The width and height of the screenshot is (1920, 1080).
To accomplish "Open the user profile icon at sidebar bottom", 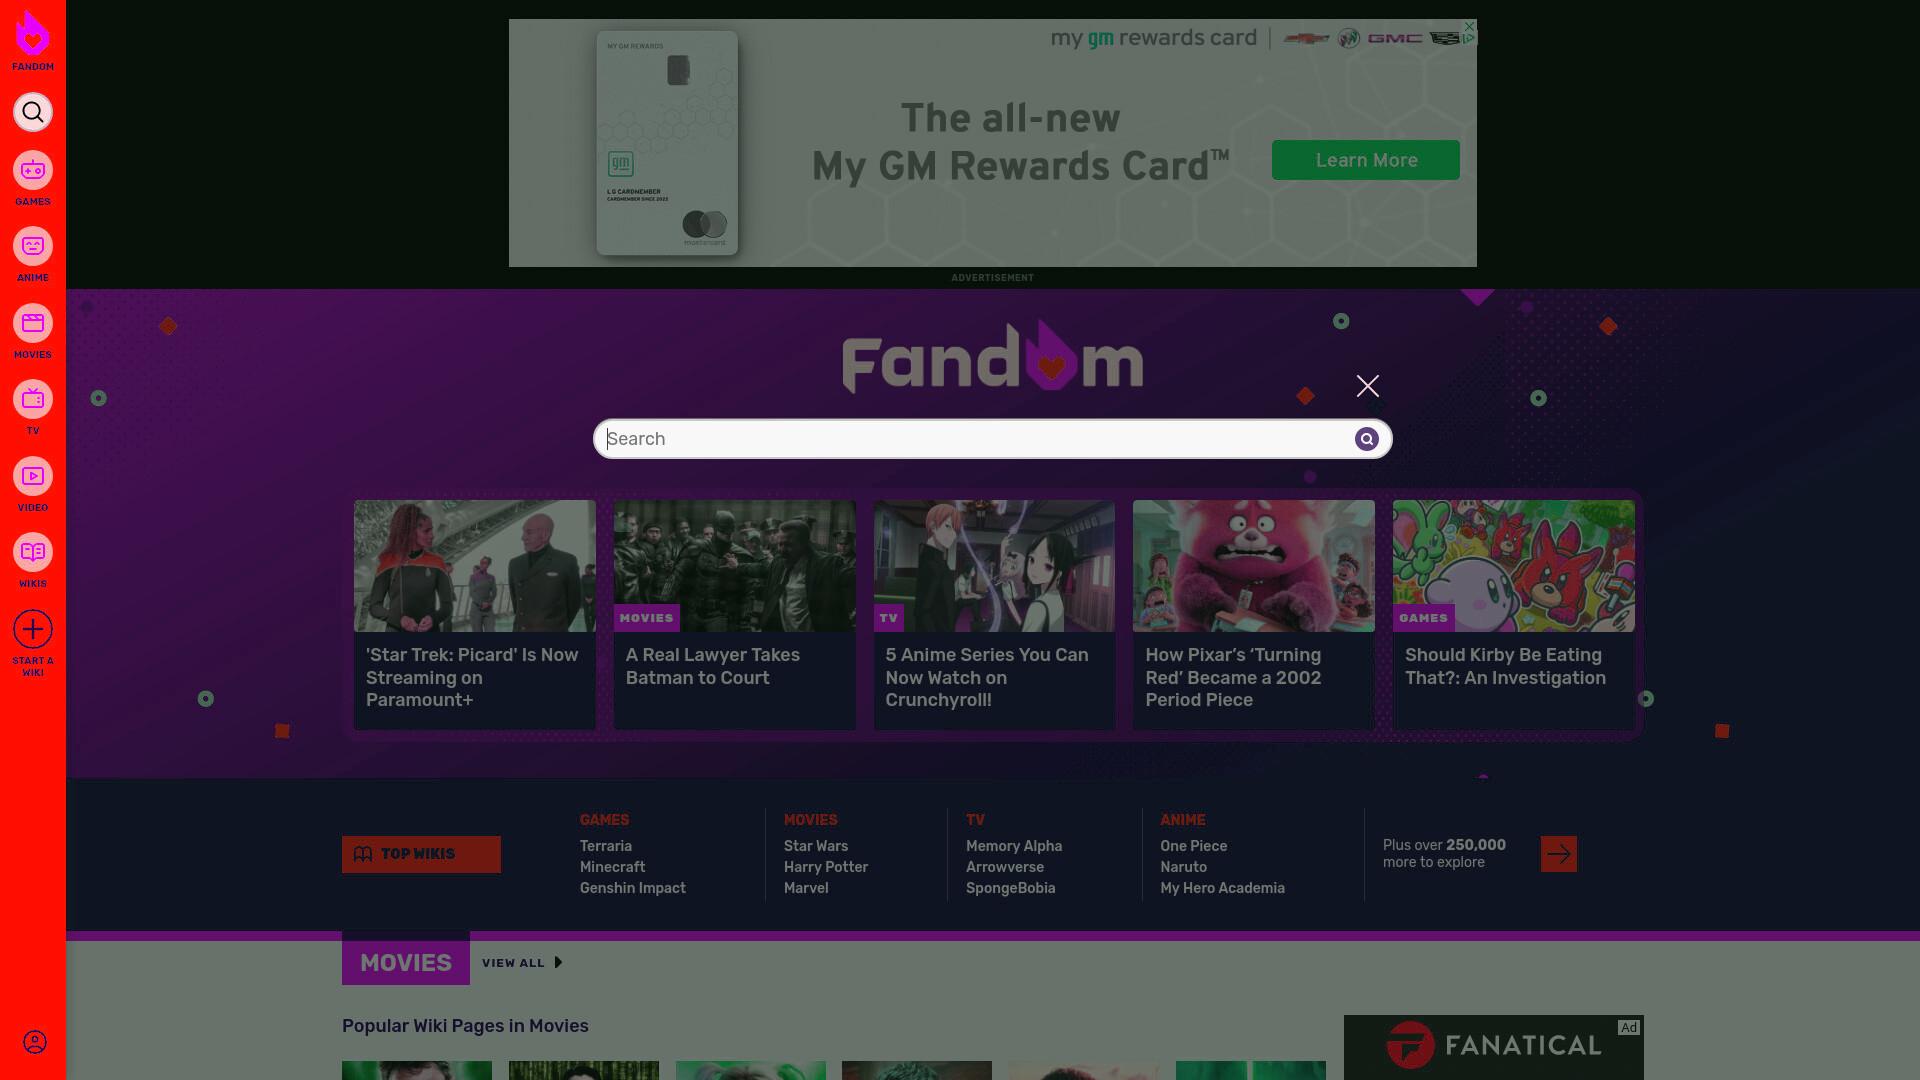I will (34, 1042).
